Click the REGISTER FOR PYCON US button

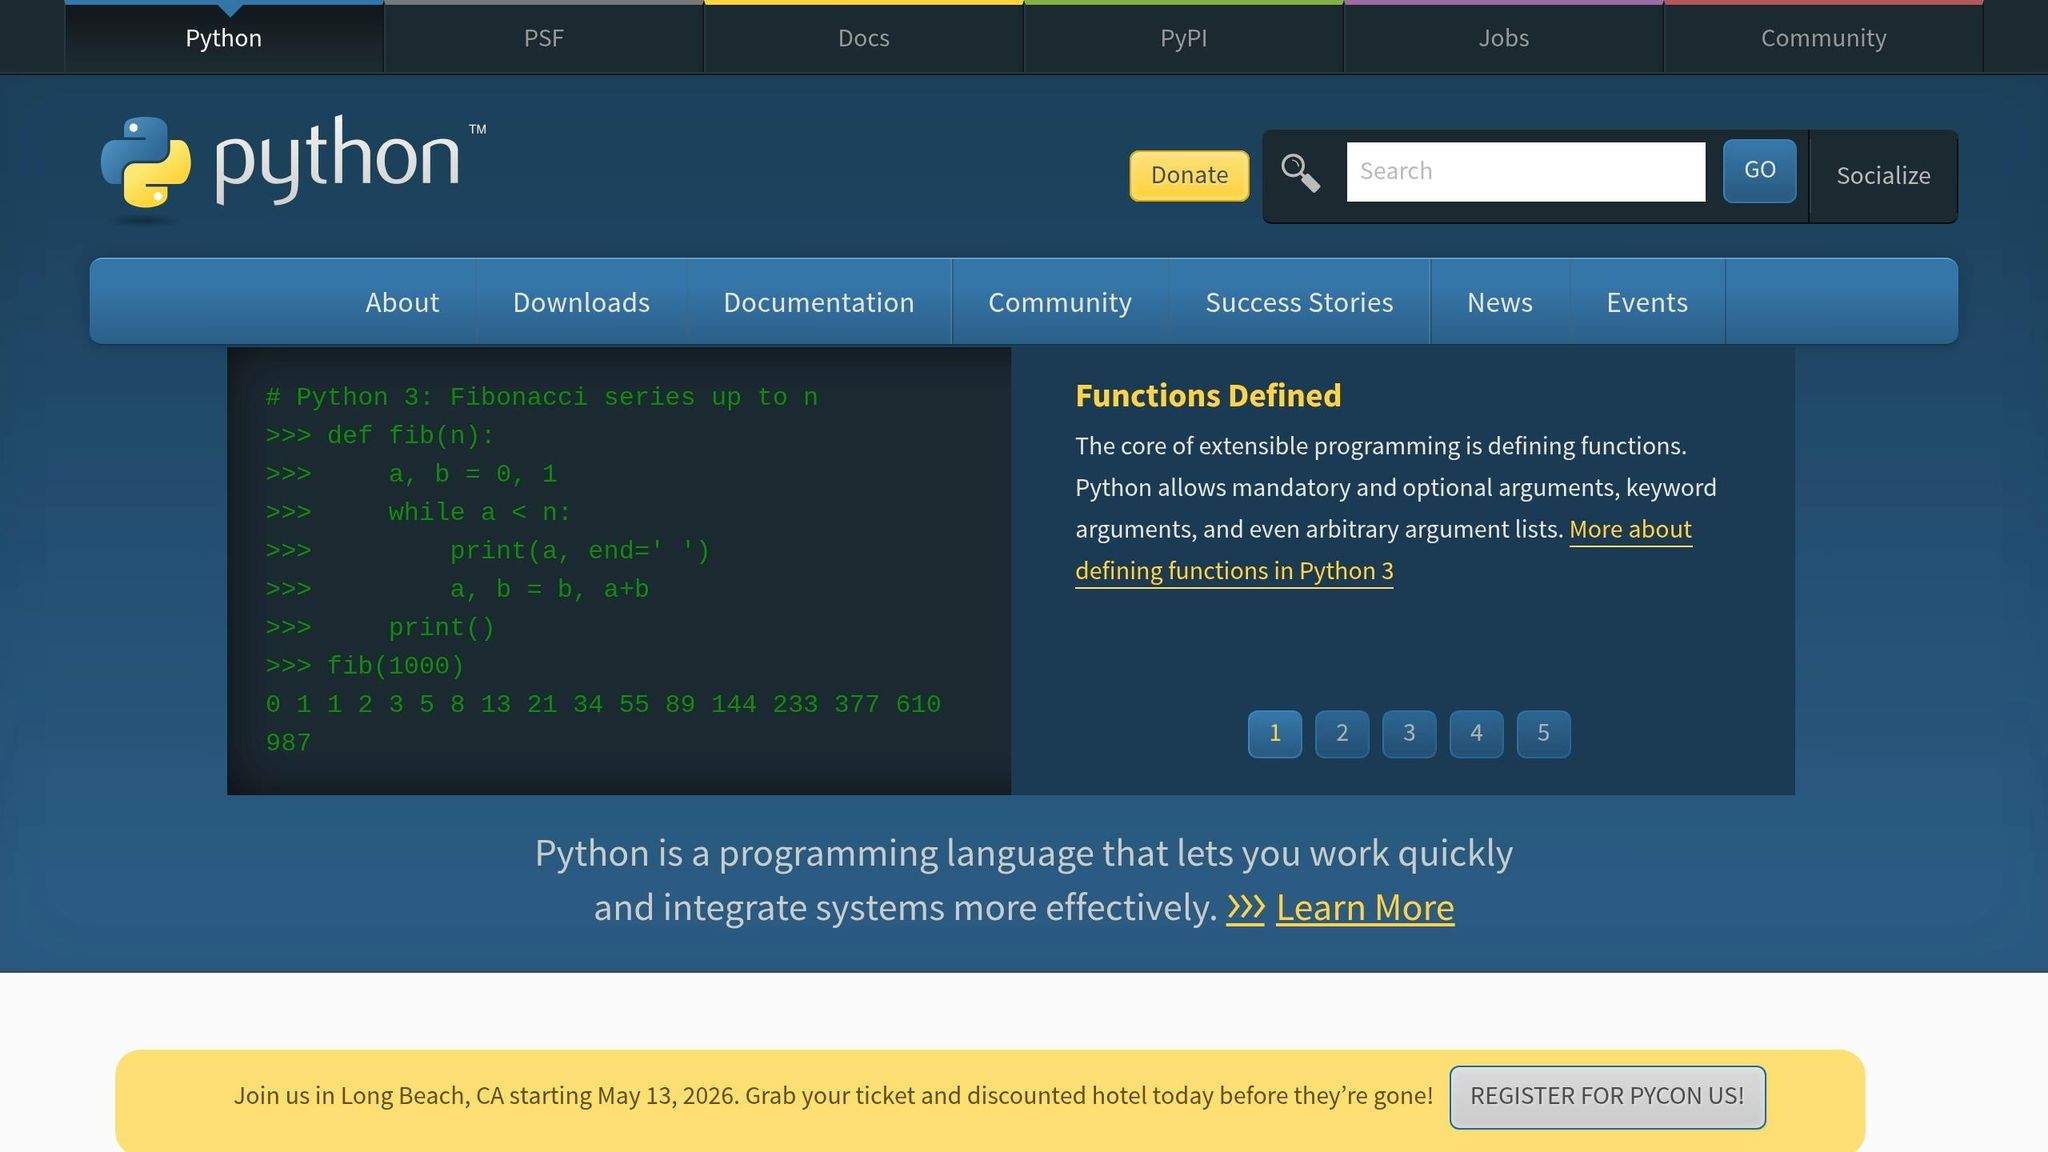pos(1607,1096)
